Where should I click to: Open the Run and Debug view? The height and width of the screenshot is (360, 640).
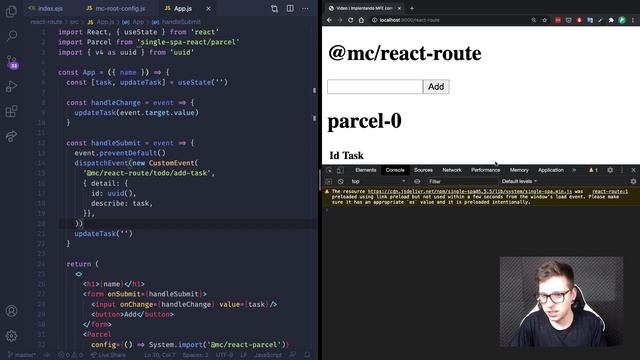pos(11,87)
